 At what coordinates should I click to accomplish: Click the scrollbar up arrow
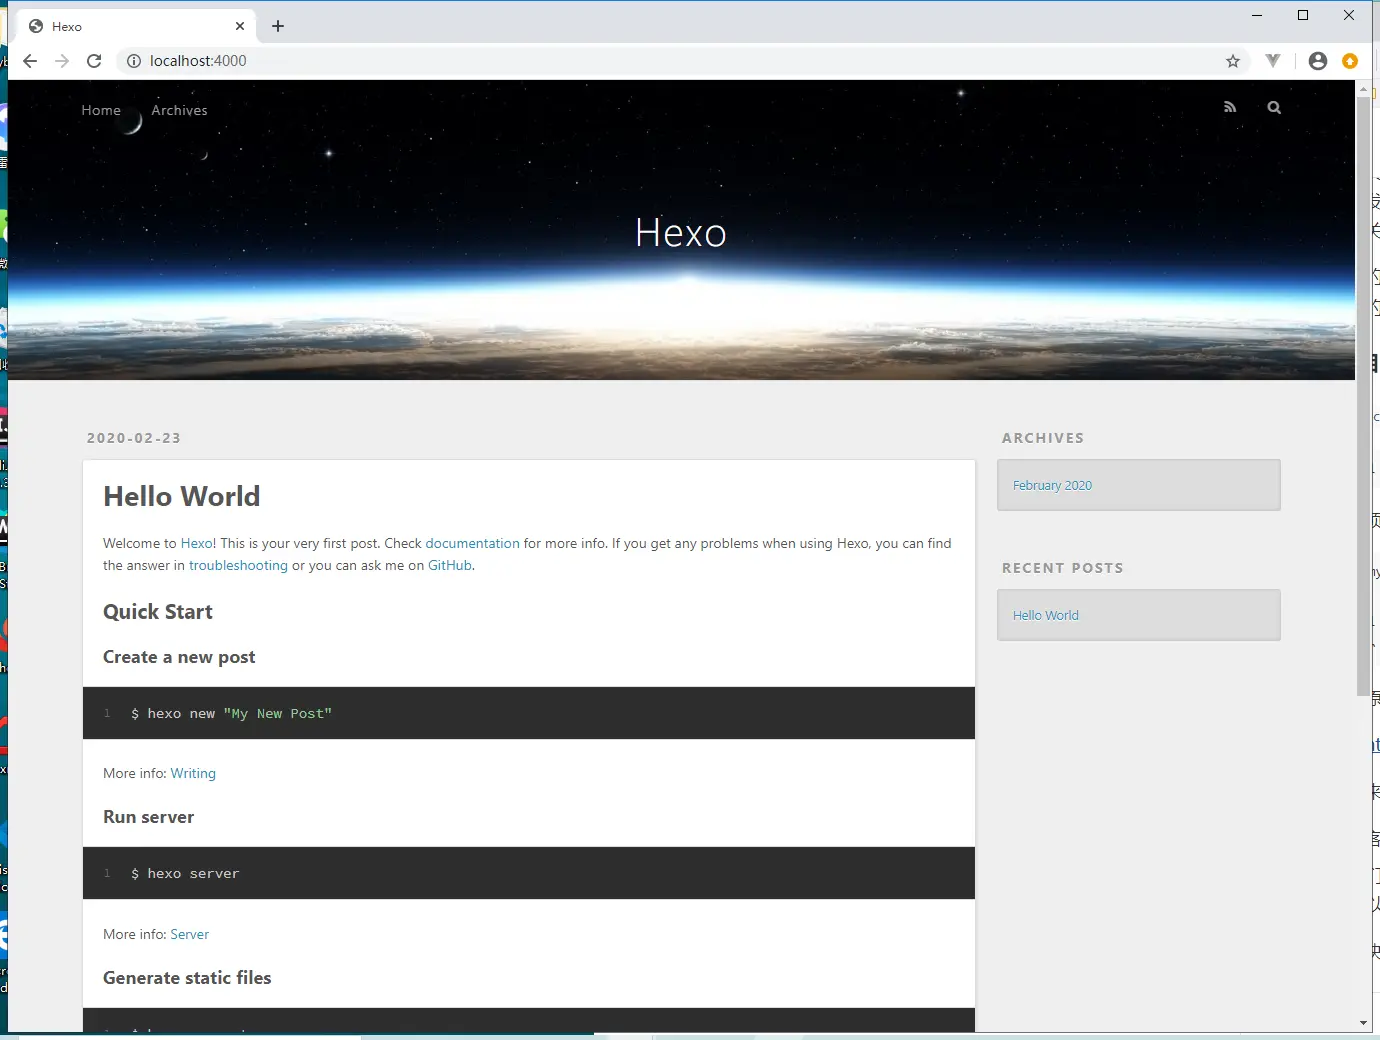(1363, 89)
